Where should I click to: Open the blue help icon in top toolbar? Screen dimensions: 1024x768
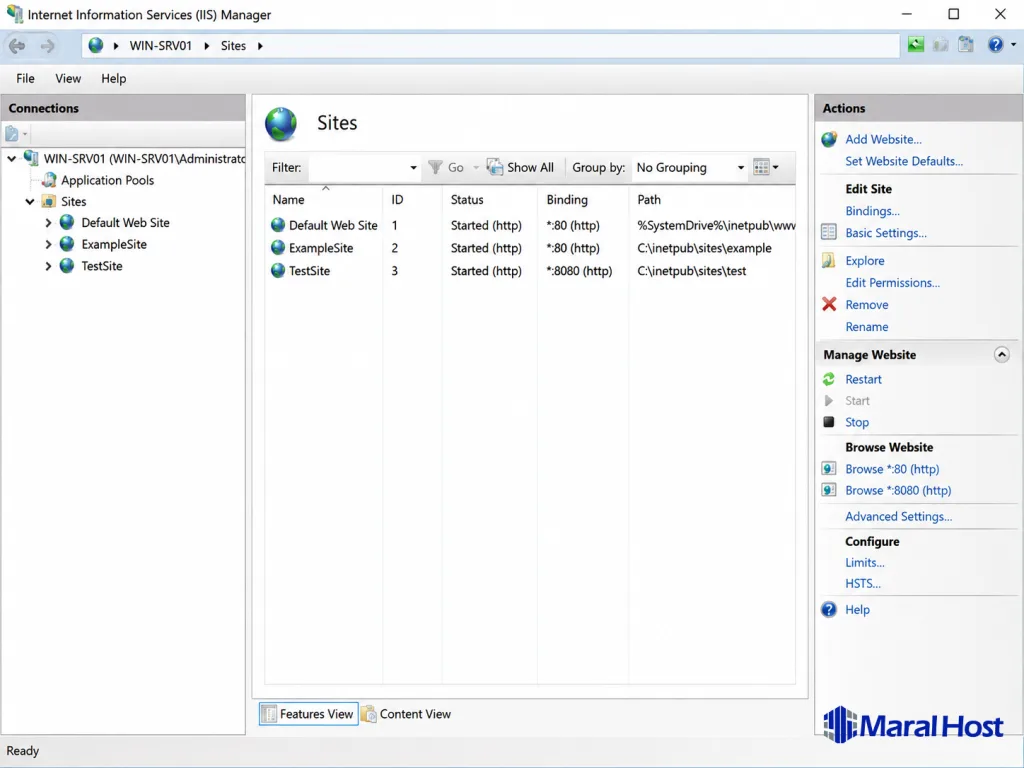pyautogui.click(x=995, y=44)
